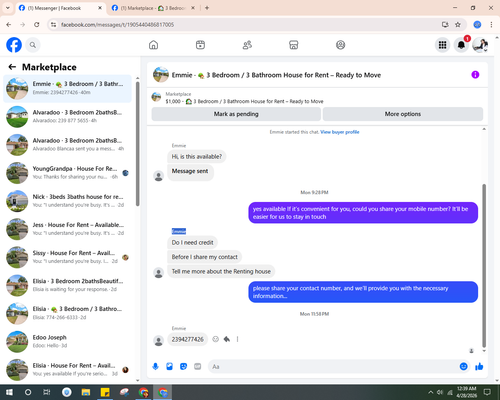The height and width of the screenshot is (400, 500).
Task: Click the Facebook search icon
Action: click(x=33, y=45)
